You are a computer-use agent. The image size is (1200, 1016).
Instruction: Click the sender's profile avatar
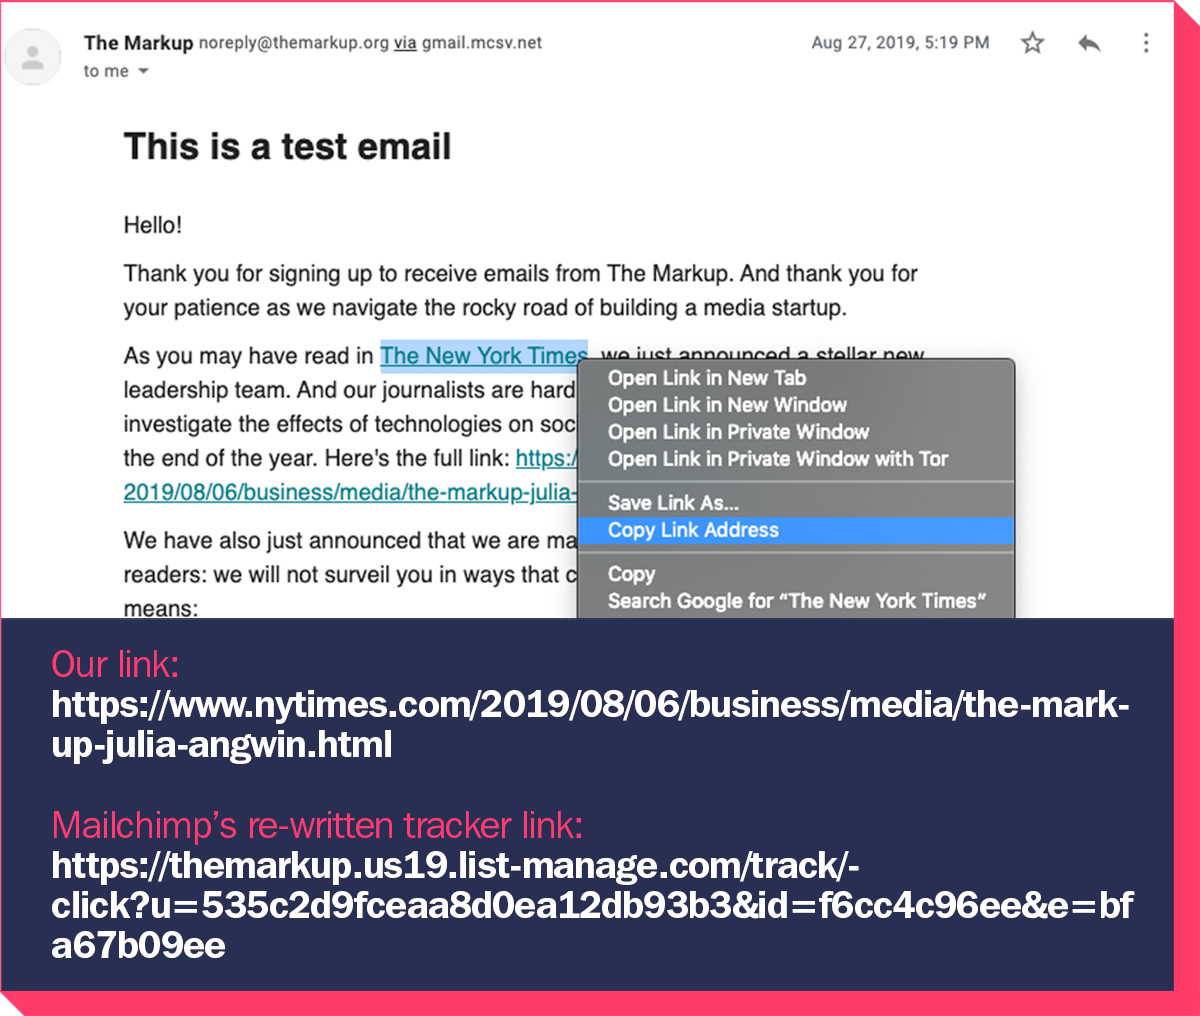33,56
